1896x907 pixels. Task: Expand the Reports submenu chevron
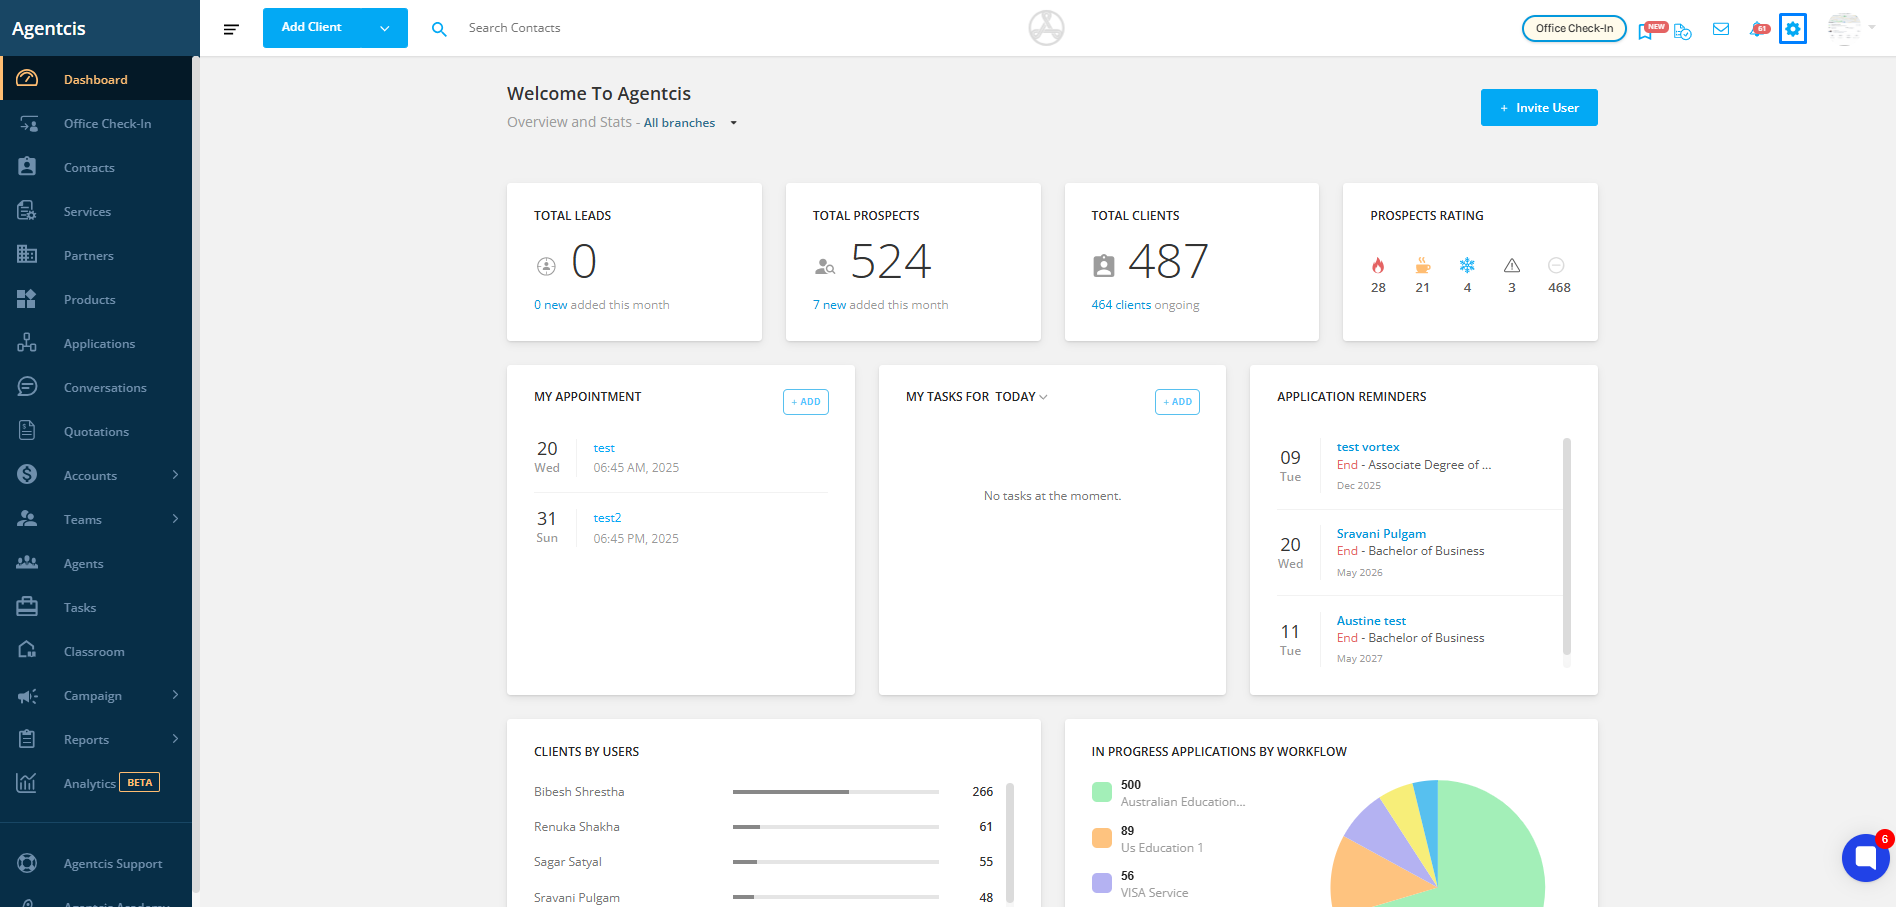click(x=175, y=739)
